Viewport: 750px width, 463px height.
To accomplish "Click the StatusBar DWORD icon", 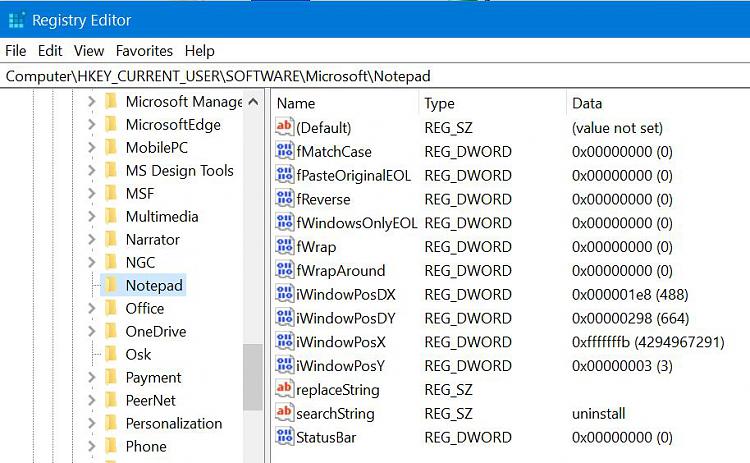I will tap(285, 436).
